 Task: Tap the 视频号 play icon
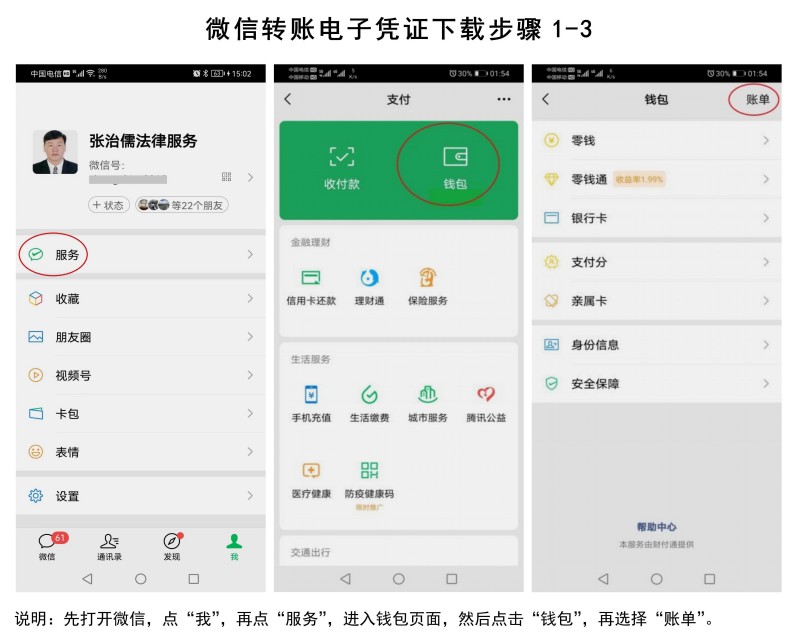(x=36, y=375)
